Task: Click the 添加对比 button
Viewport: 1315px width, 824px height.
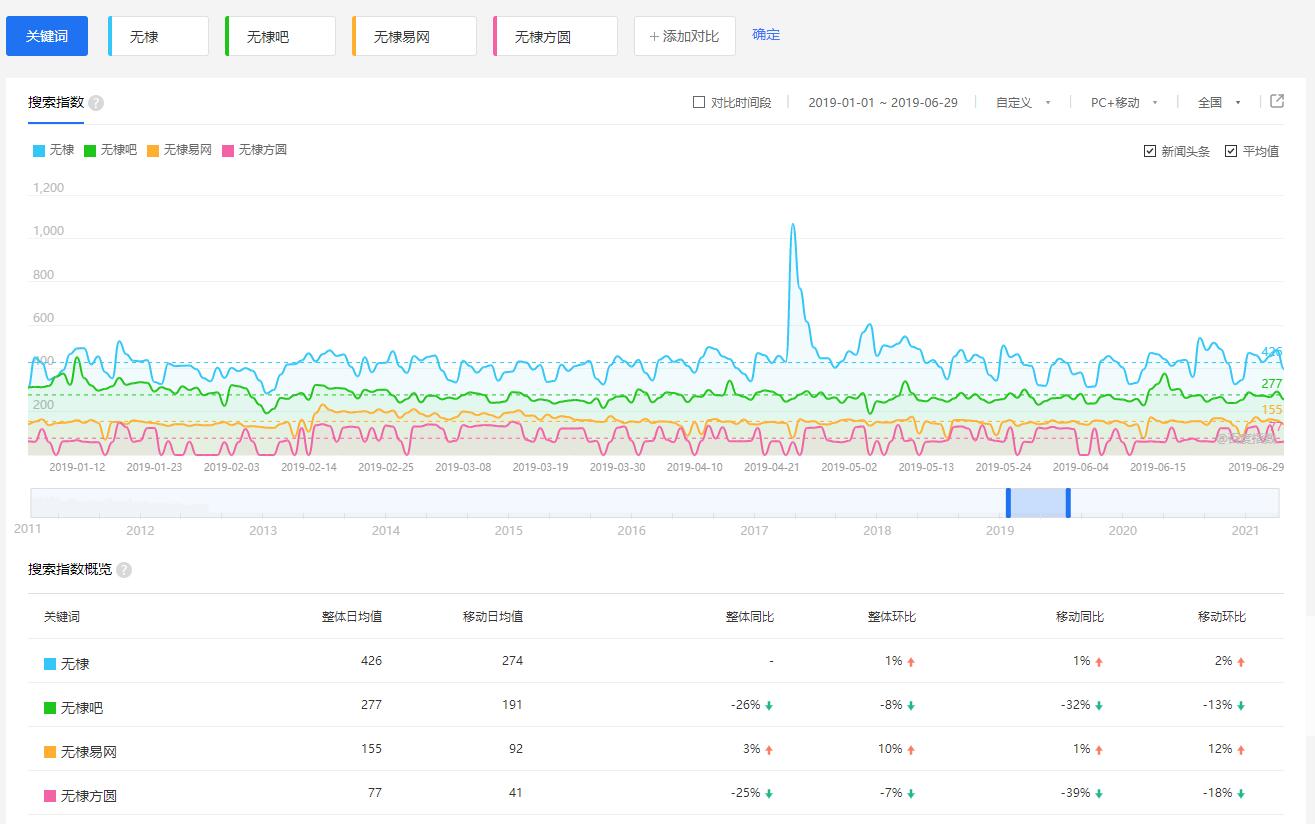Action: (684, 36)
